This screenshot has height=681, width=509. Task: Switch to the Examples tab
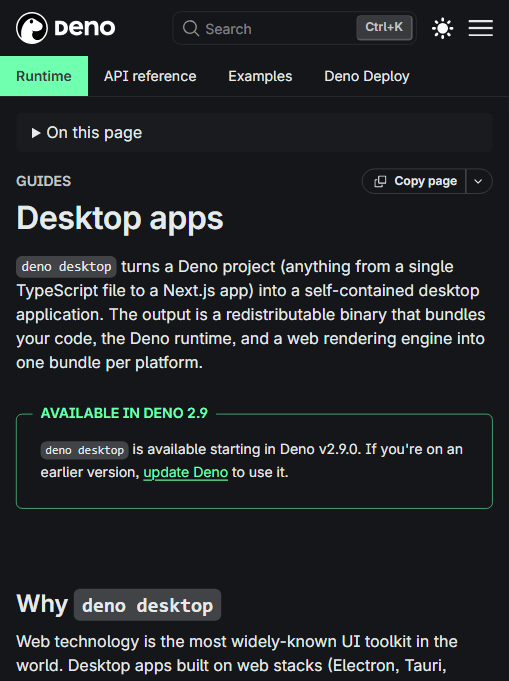(260, 76)
